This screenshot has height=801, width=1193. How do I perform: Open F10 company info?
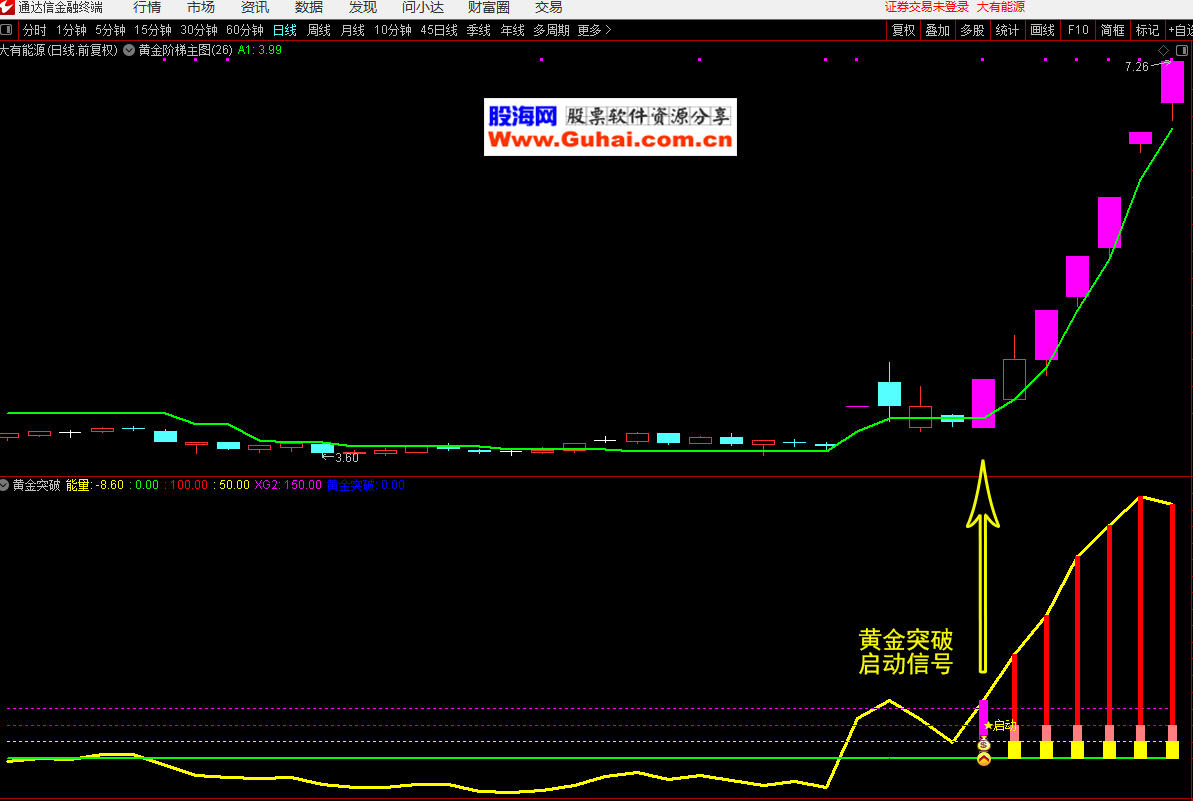(1077, 30)
